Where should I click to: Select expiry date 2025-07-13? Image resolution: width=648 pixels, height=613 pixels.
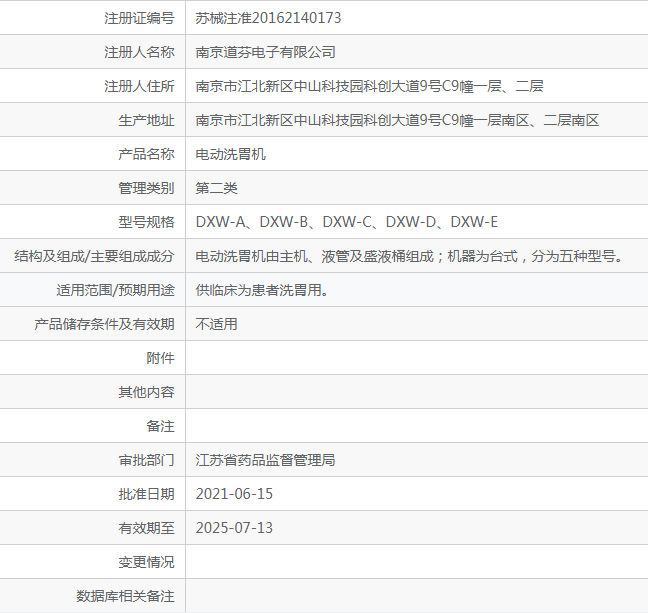(x=234, y=528)
